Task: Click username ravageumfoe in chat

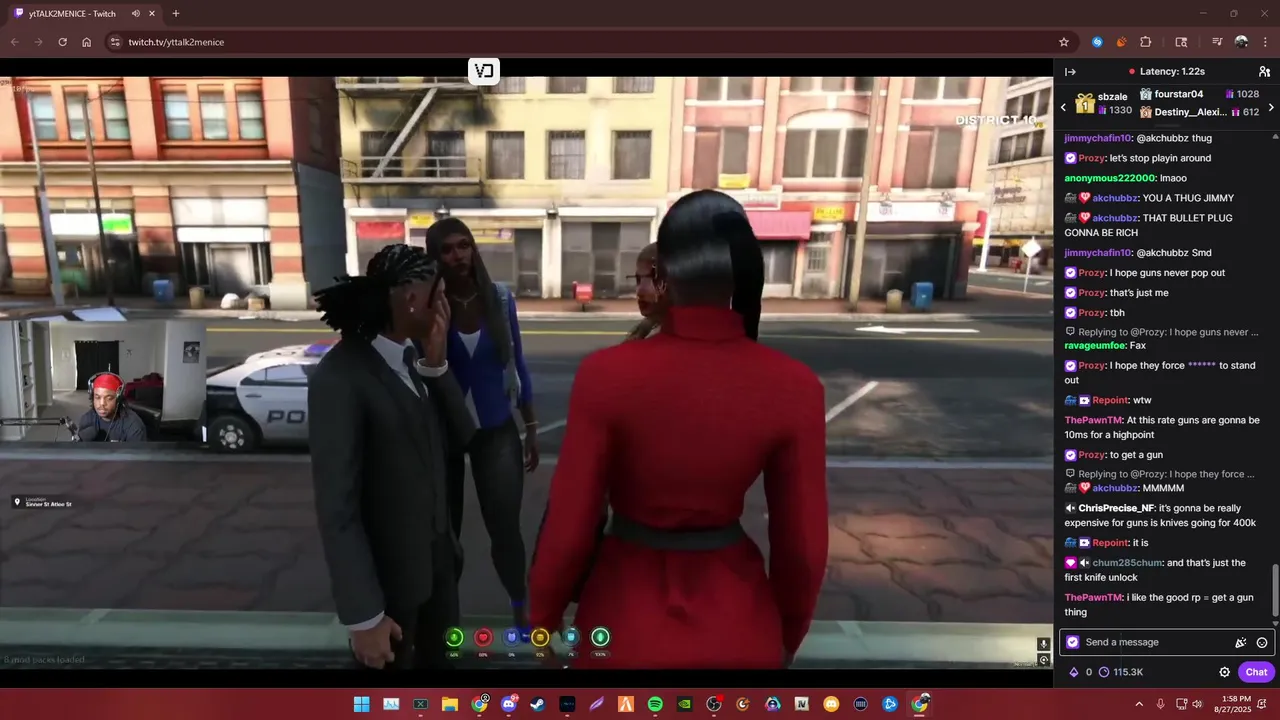Action: pos(1094,345)
